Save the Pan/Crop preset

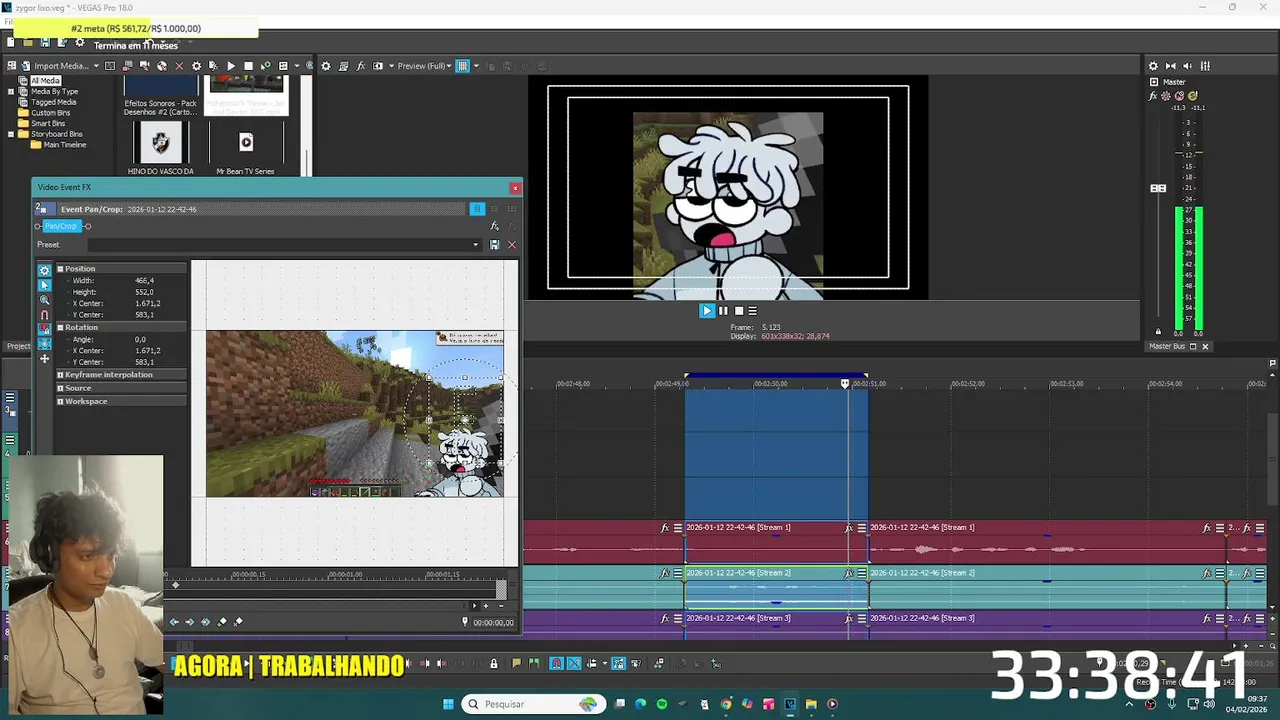tap(494, 245)
